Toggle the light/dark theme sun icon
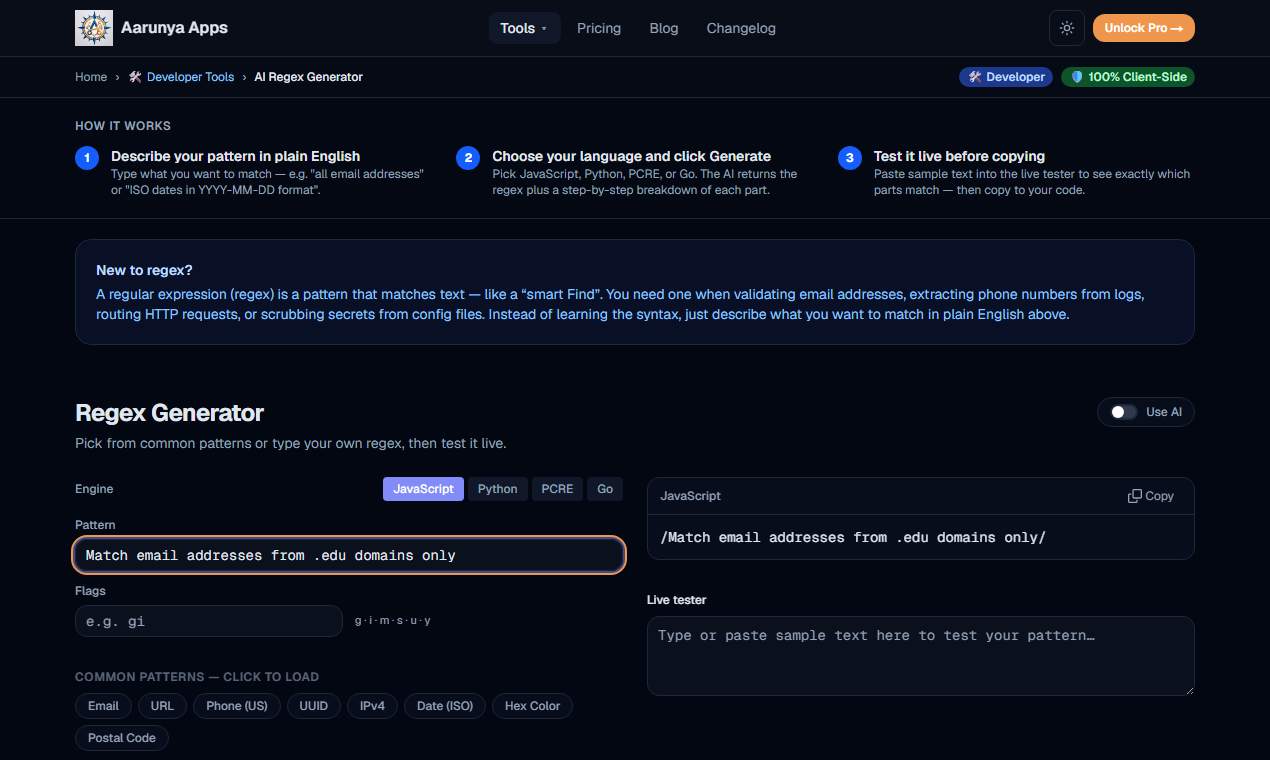Viewport: 1270px width, 760px height. tap(1067, 28)
